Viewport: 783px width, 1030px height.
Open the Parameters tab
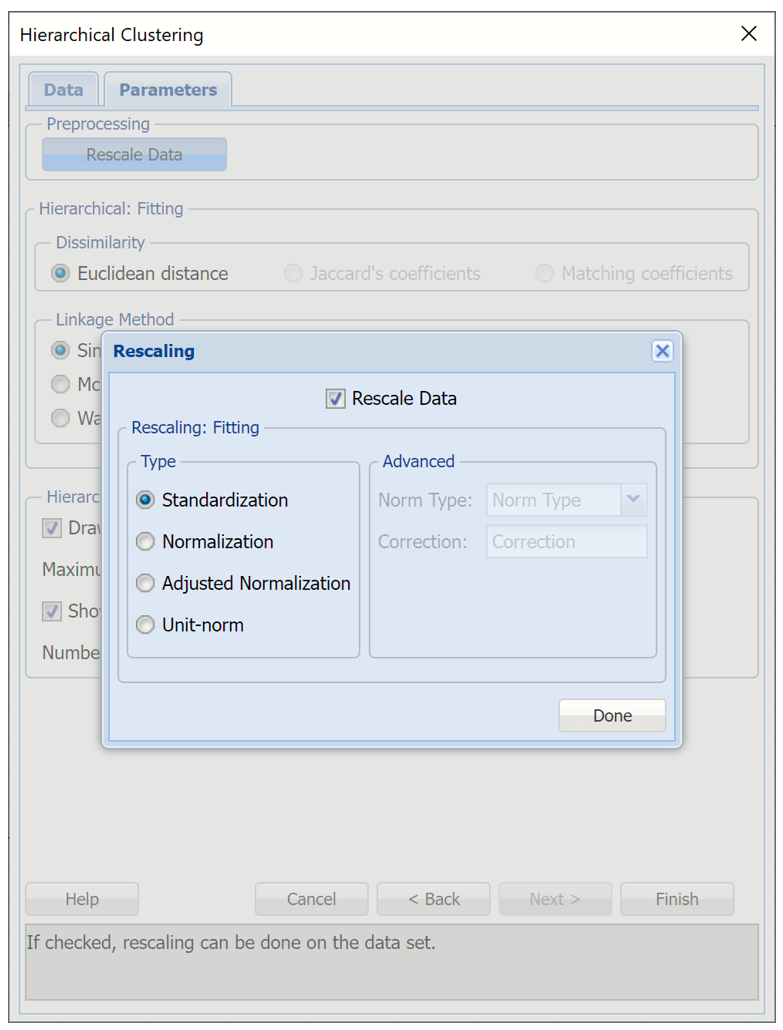[x=168, y=90]
